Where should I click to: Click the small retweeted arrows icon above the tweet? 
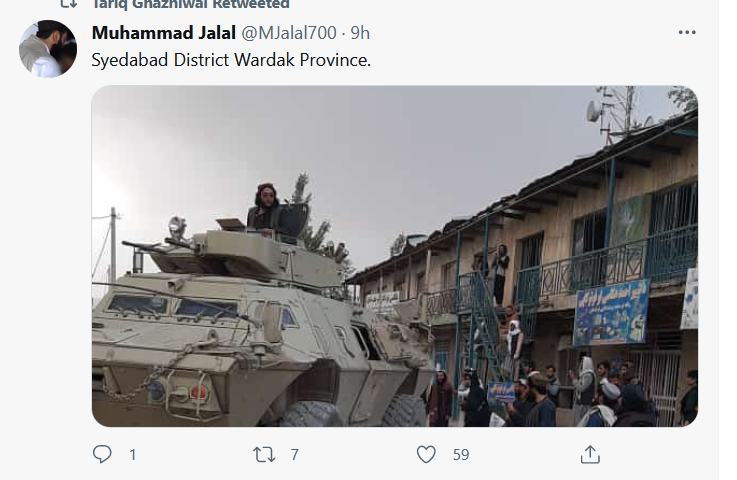(x=69, y=4)
